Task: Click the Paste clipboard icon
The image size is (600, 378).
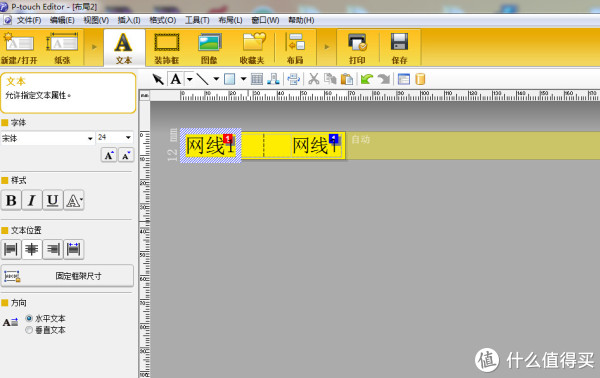Action: point(347,79)
